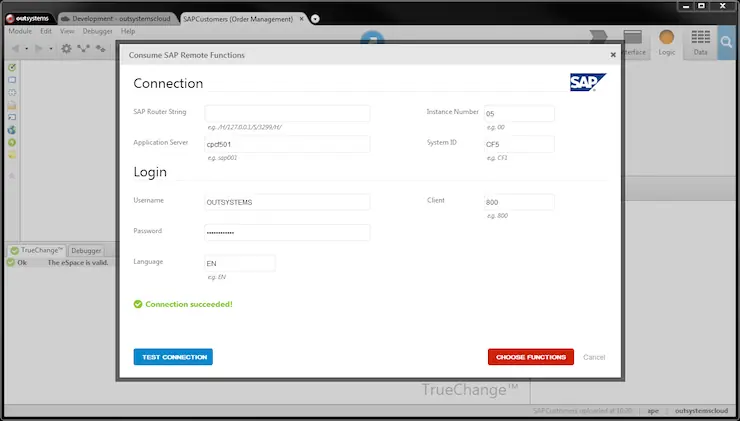
Task: Click the SAP Router String input field
Action: pos(287,113)
